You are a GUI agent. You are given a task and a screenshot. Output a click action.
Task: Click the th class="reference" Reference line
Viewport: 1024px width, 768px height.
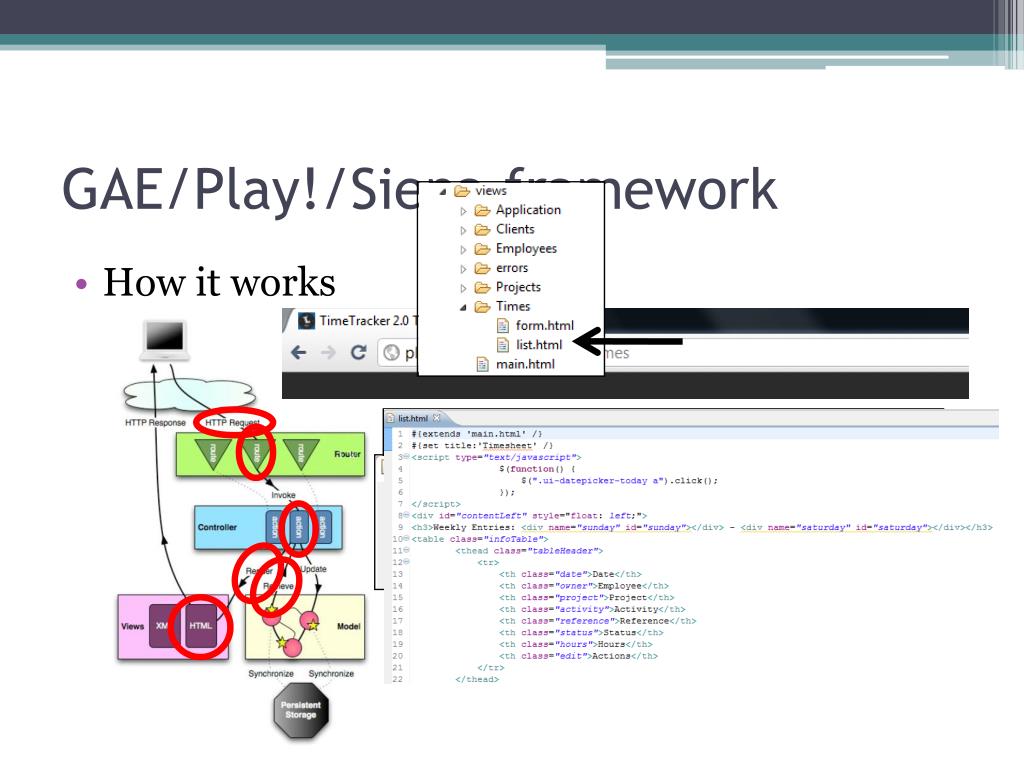(x=598, y=621)
